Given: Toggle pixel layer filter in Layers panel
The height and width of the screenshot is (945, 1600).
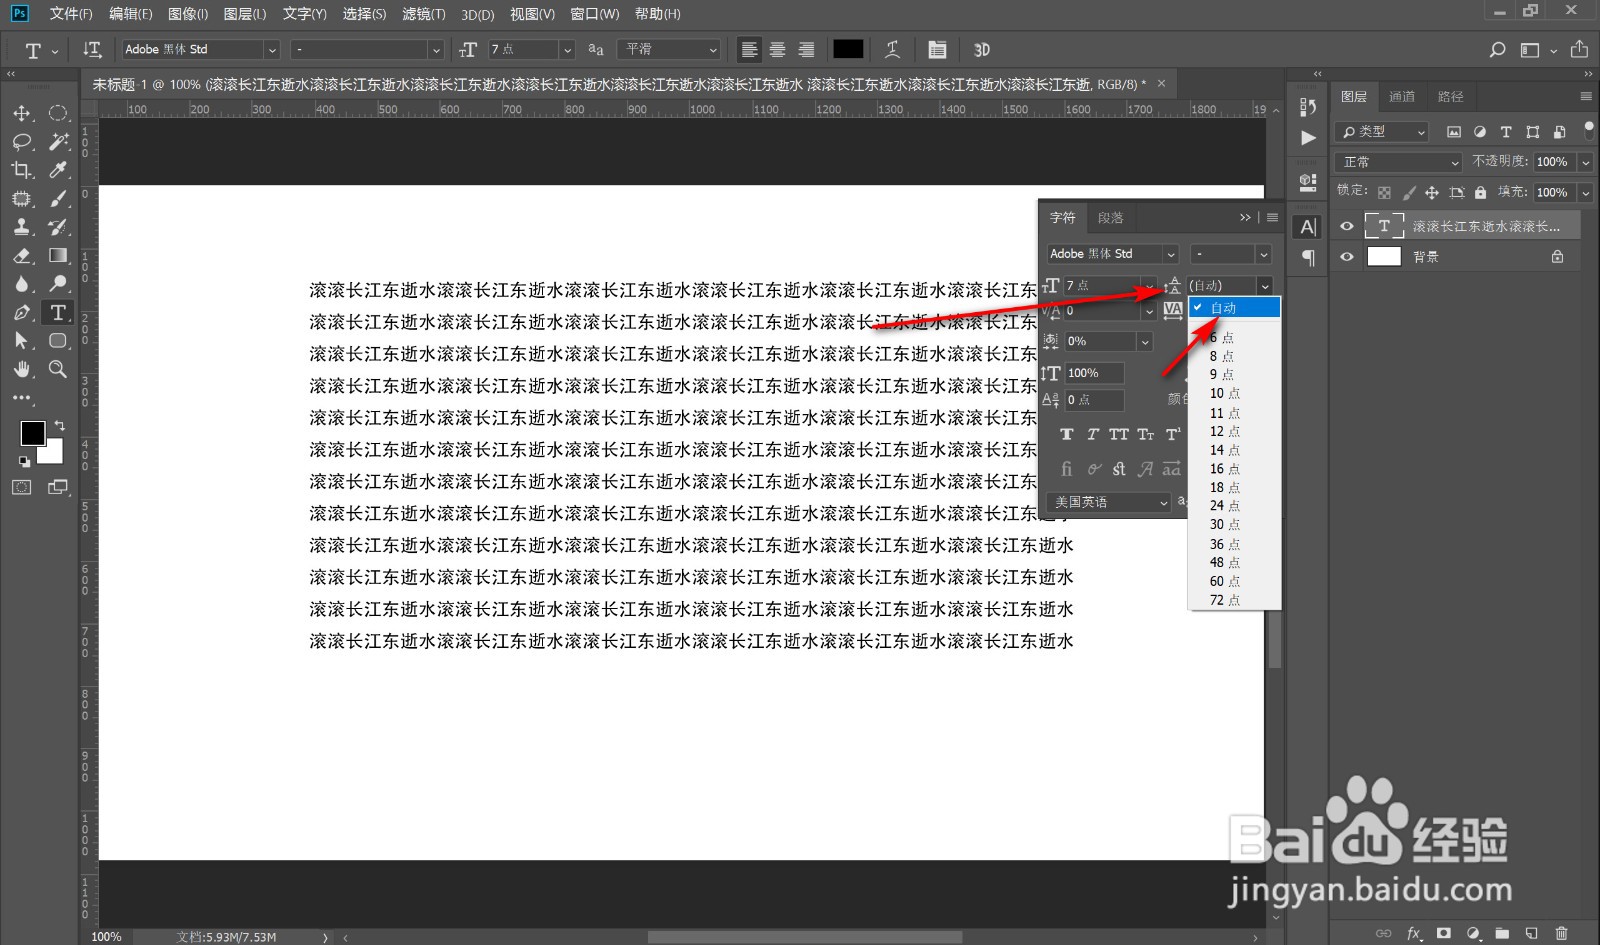Looking at the screenshot, I should [1454, 132].
